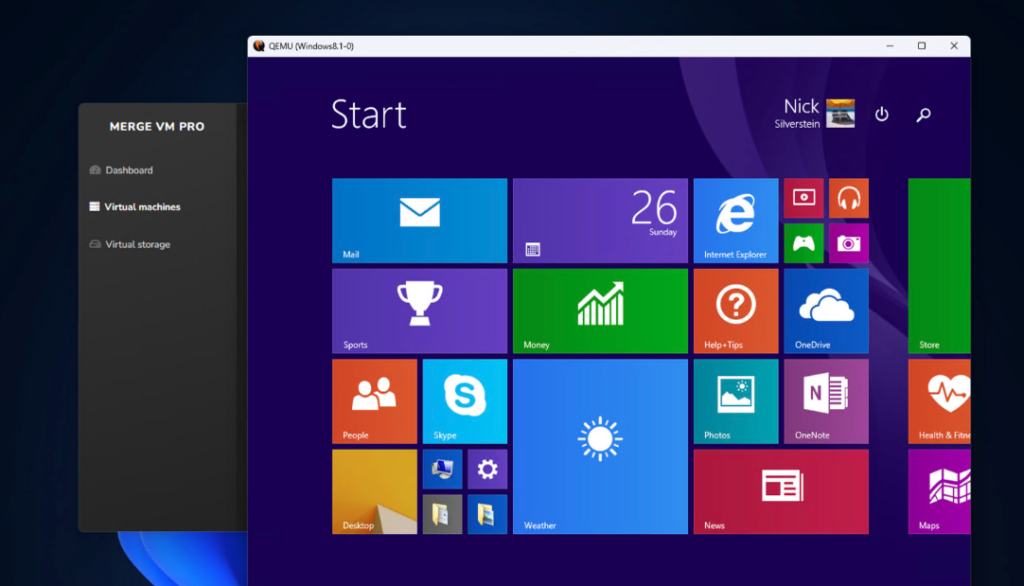Launch the Camera app tile
Screen dimensions: 1024x586
click(x=848, y=243)
